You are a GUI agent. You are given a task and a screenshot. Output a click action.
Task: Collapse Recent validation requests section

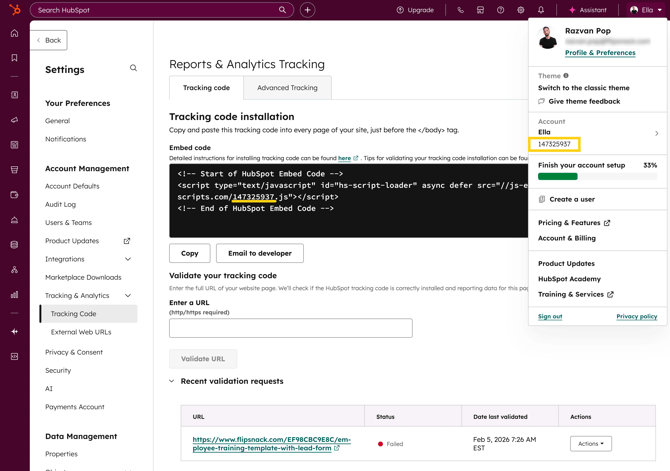tap(172, 381)
